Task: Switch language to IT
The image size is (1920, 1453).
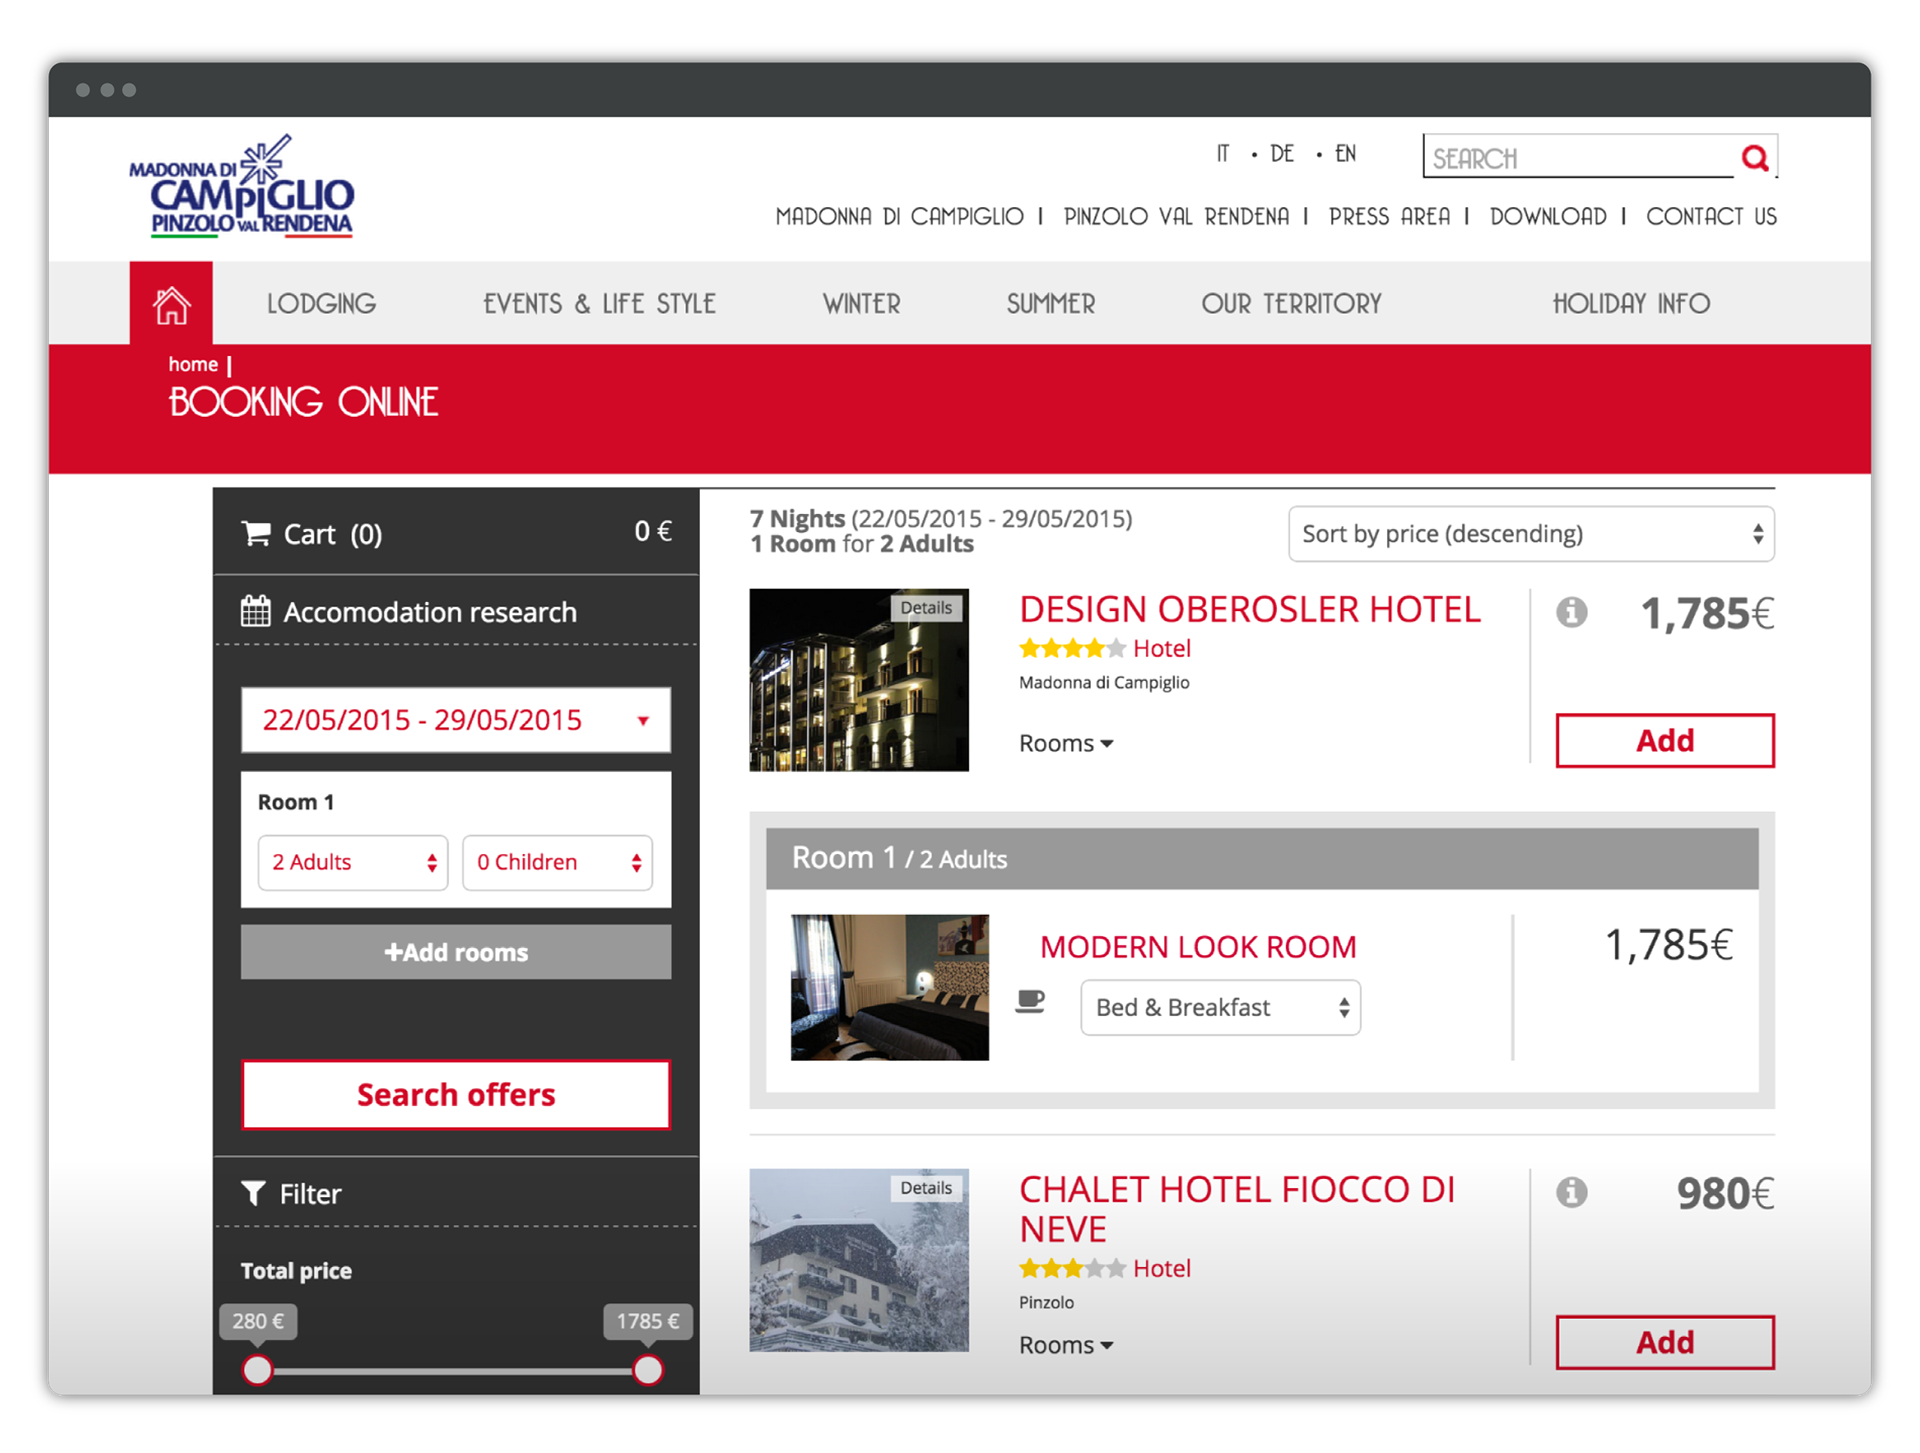Action: 1222,154
